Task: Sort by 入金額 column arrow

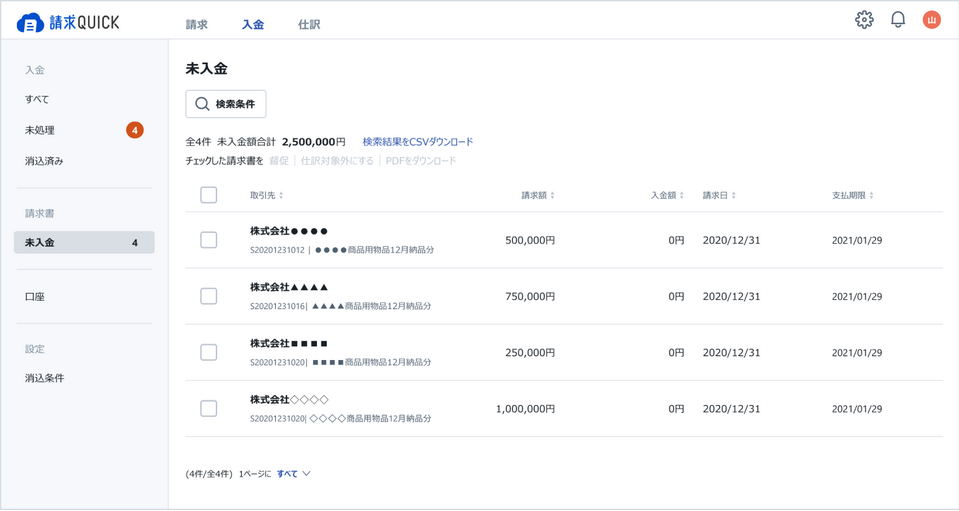Action: pyautogui.click(x=682, y=196)
